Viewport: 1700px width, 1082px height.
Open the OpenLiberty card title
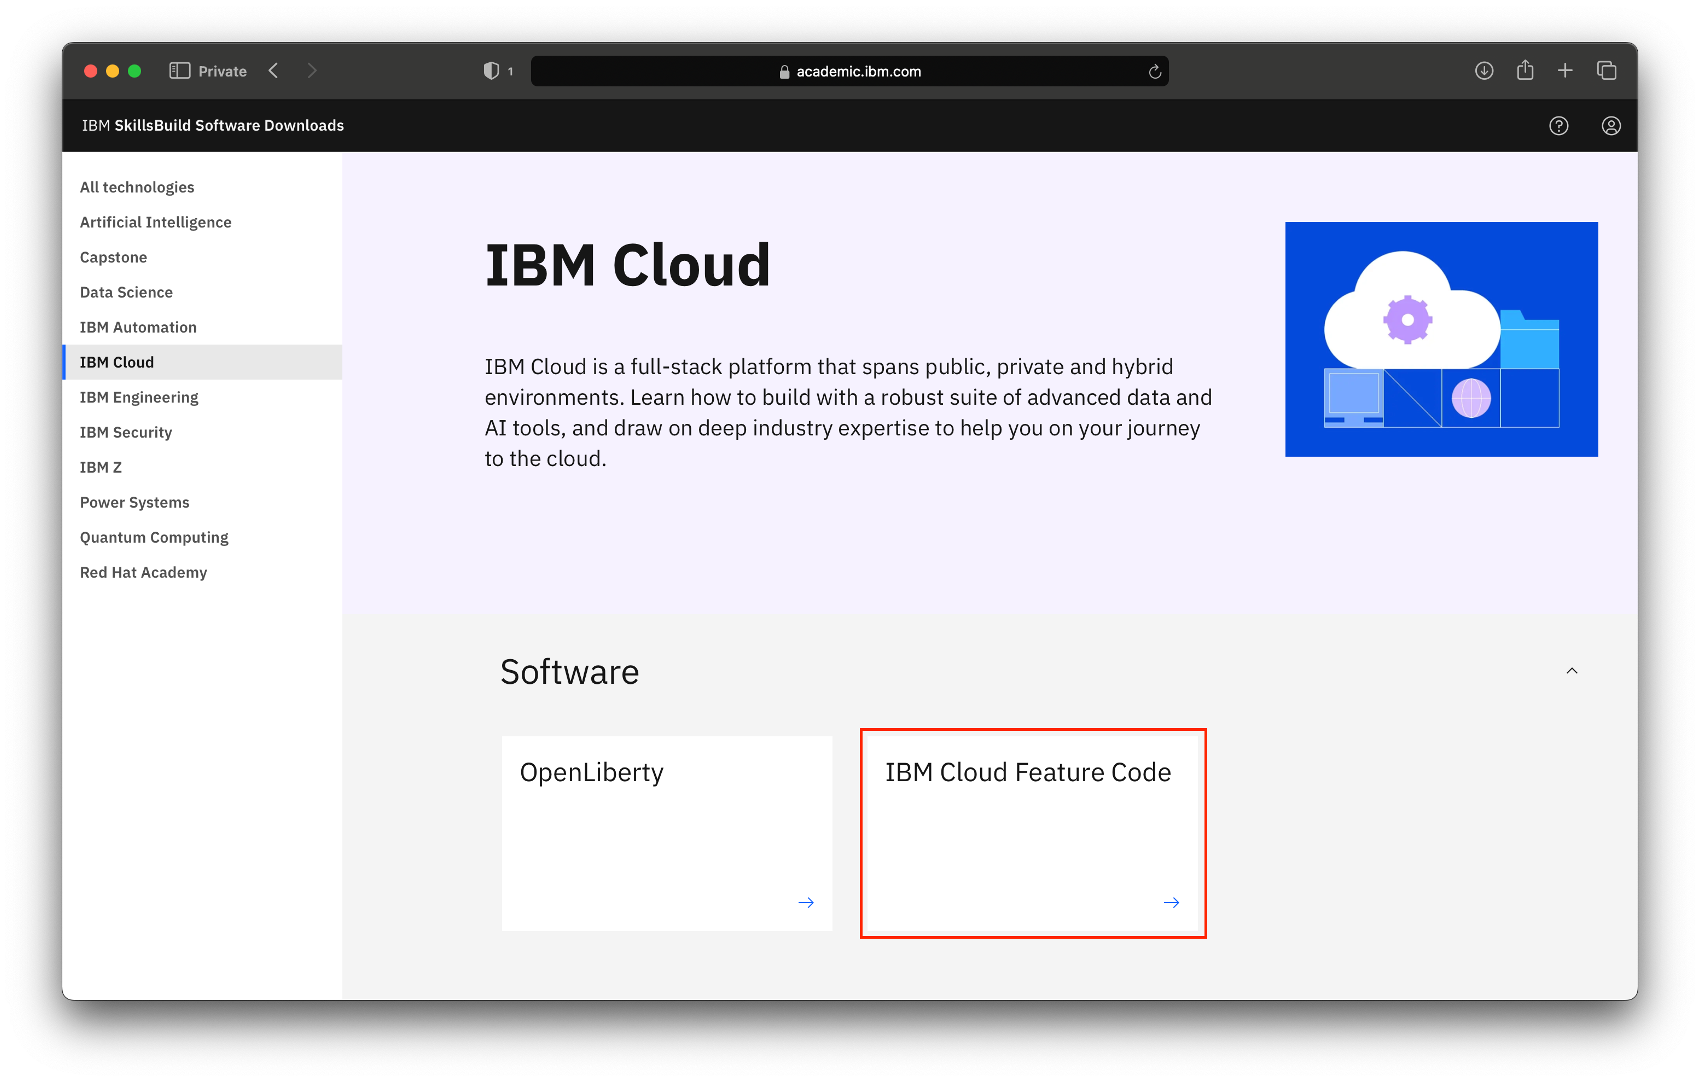click(x=592, y=773)
